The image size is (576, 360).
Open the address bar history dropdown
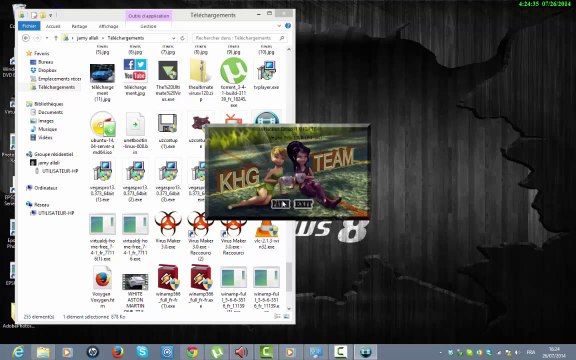click(x=173, y=38)
